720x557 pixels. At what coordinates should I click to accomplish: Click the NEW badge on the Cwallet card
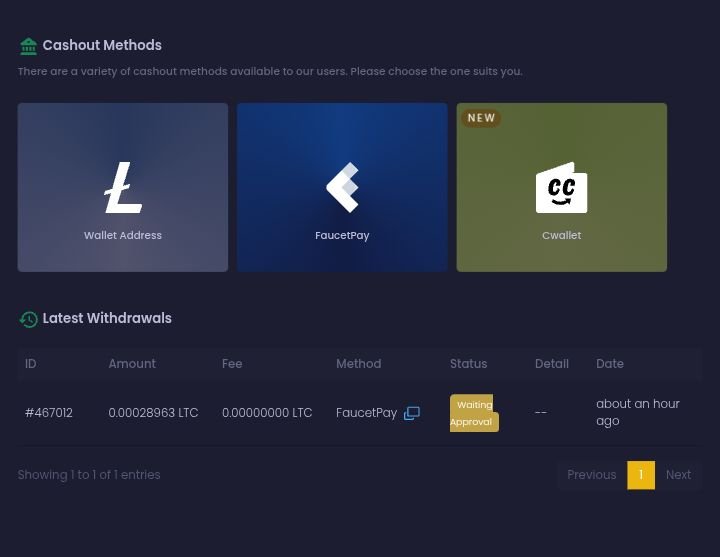coord(481,118)
